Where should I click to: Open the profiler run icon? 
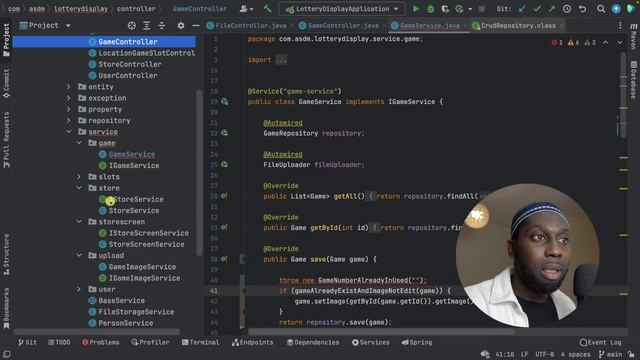(460, 9)
